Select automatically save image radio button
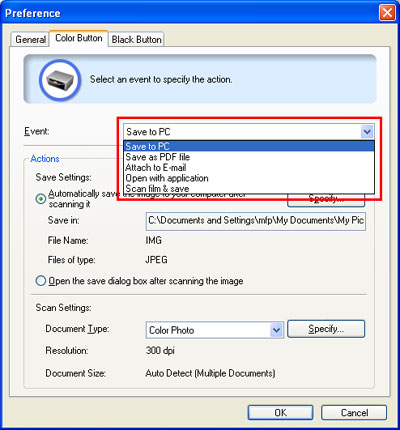 (41, 199)
